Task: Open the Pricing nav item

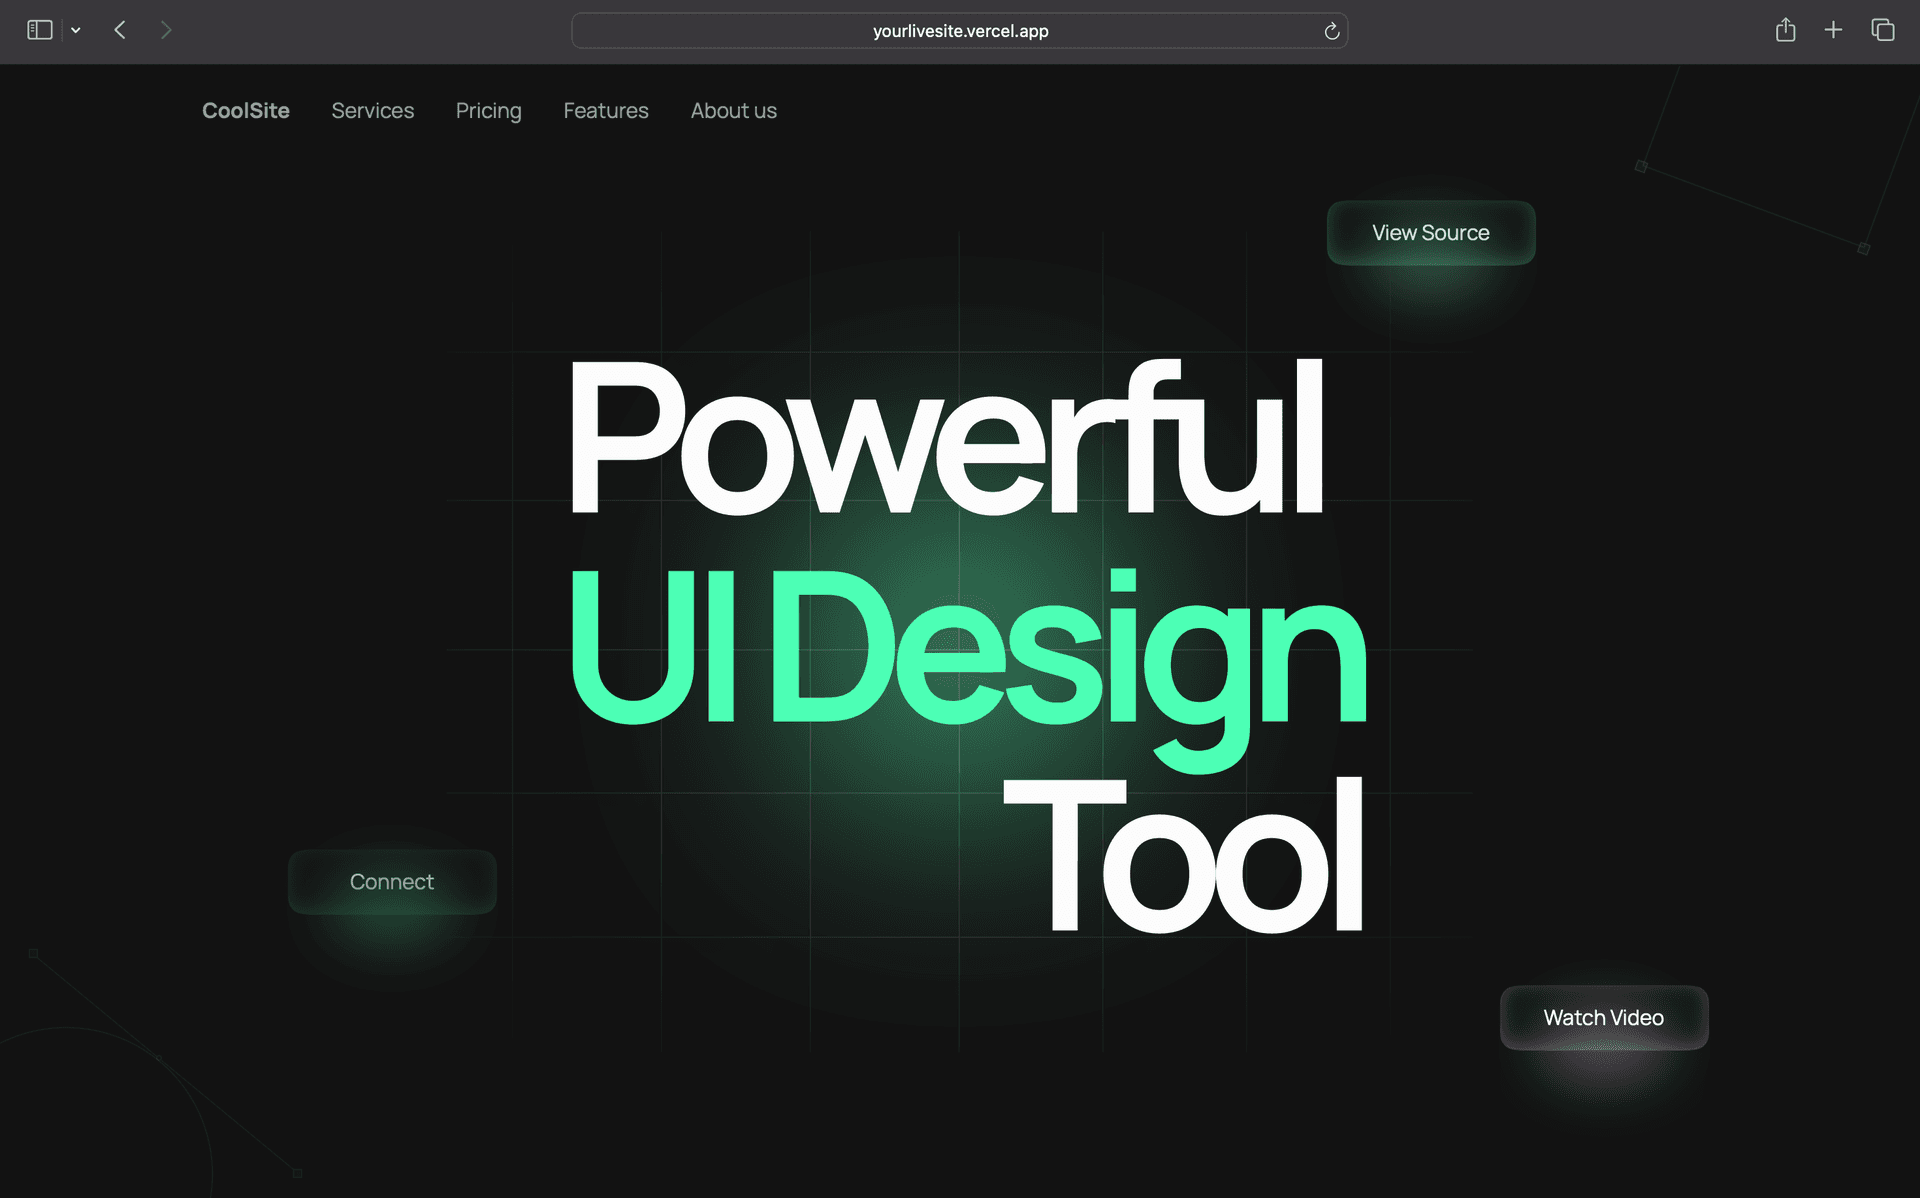Action: pyautogui.click(x=488, y=111)
